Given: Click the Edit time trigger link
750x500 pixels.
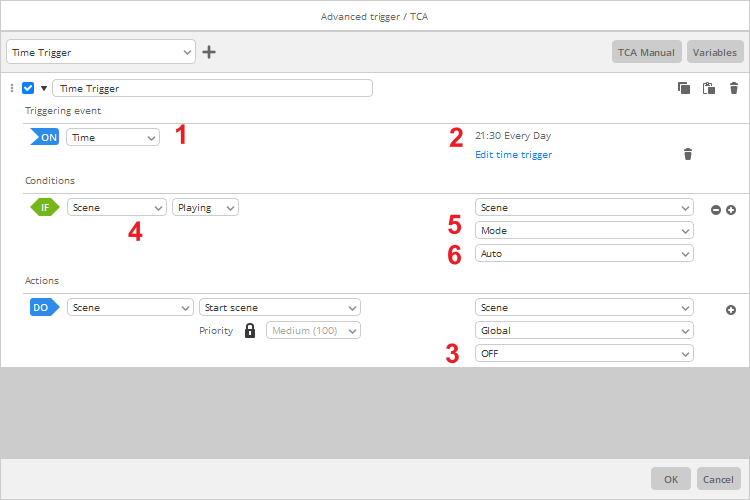Looking at the screenshot, I should (x=513, y=155).
